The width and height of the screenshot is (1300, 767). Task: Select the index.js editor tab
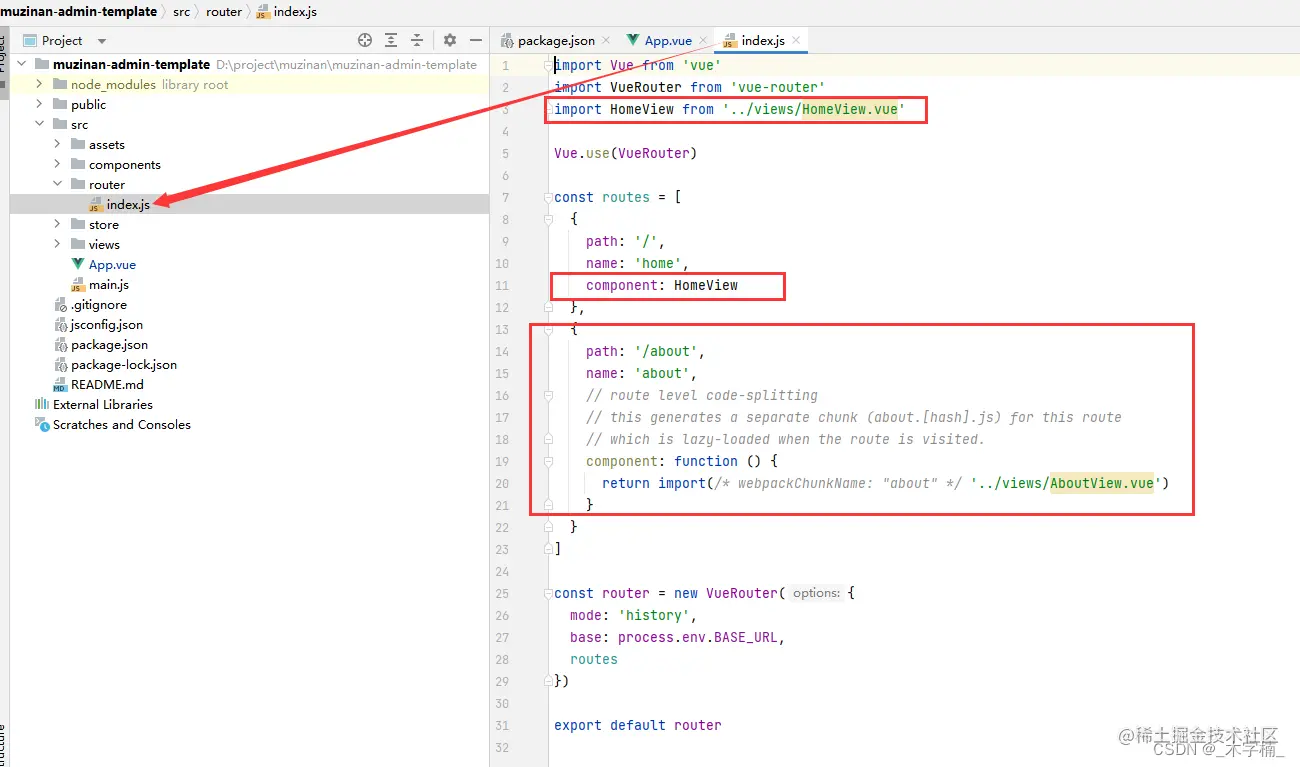[x=763, y=41]
